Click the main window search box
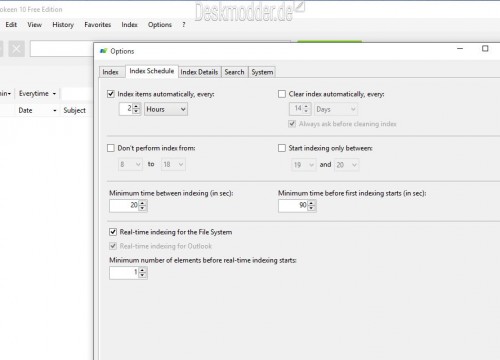500x360 pixels. point(62,49)
